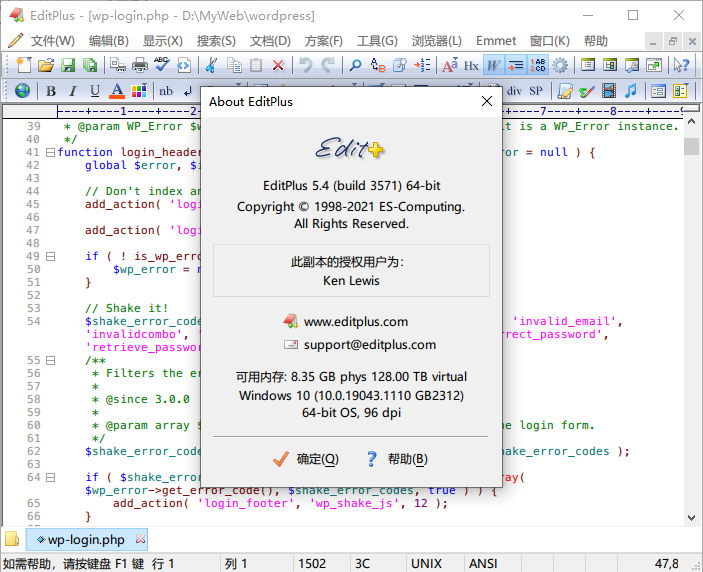Click folder icon left of document tabs
This screenshot has width=703, height=572.
click(x=12, y=539)
